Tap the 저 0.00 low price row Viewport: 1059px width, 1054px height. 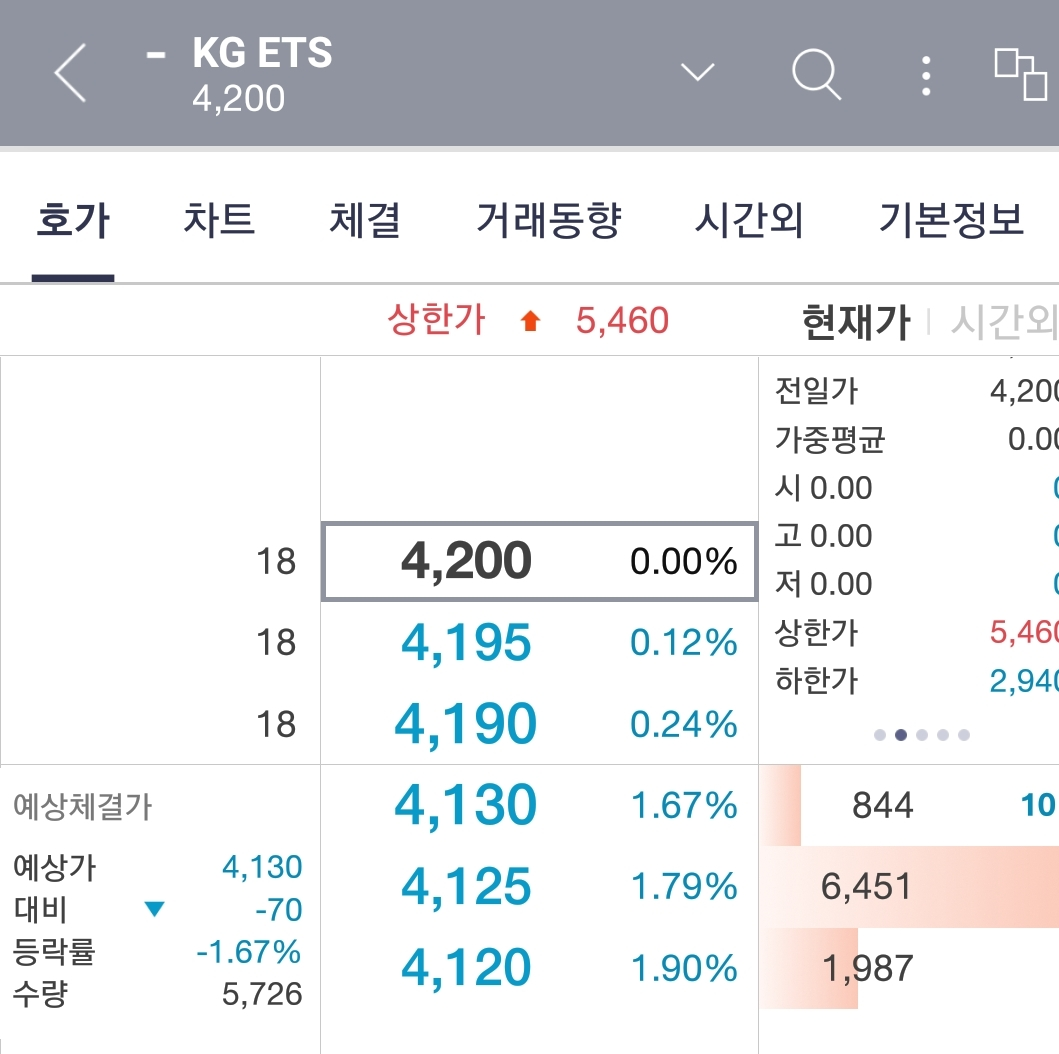pyautogui.click(x=916, y=583)
